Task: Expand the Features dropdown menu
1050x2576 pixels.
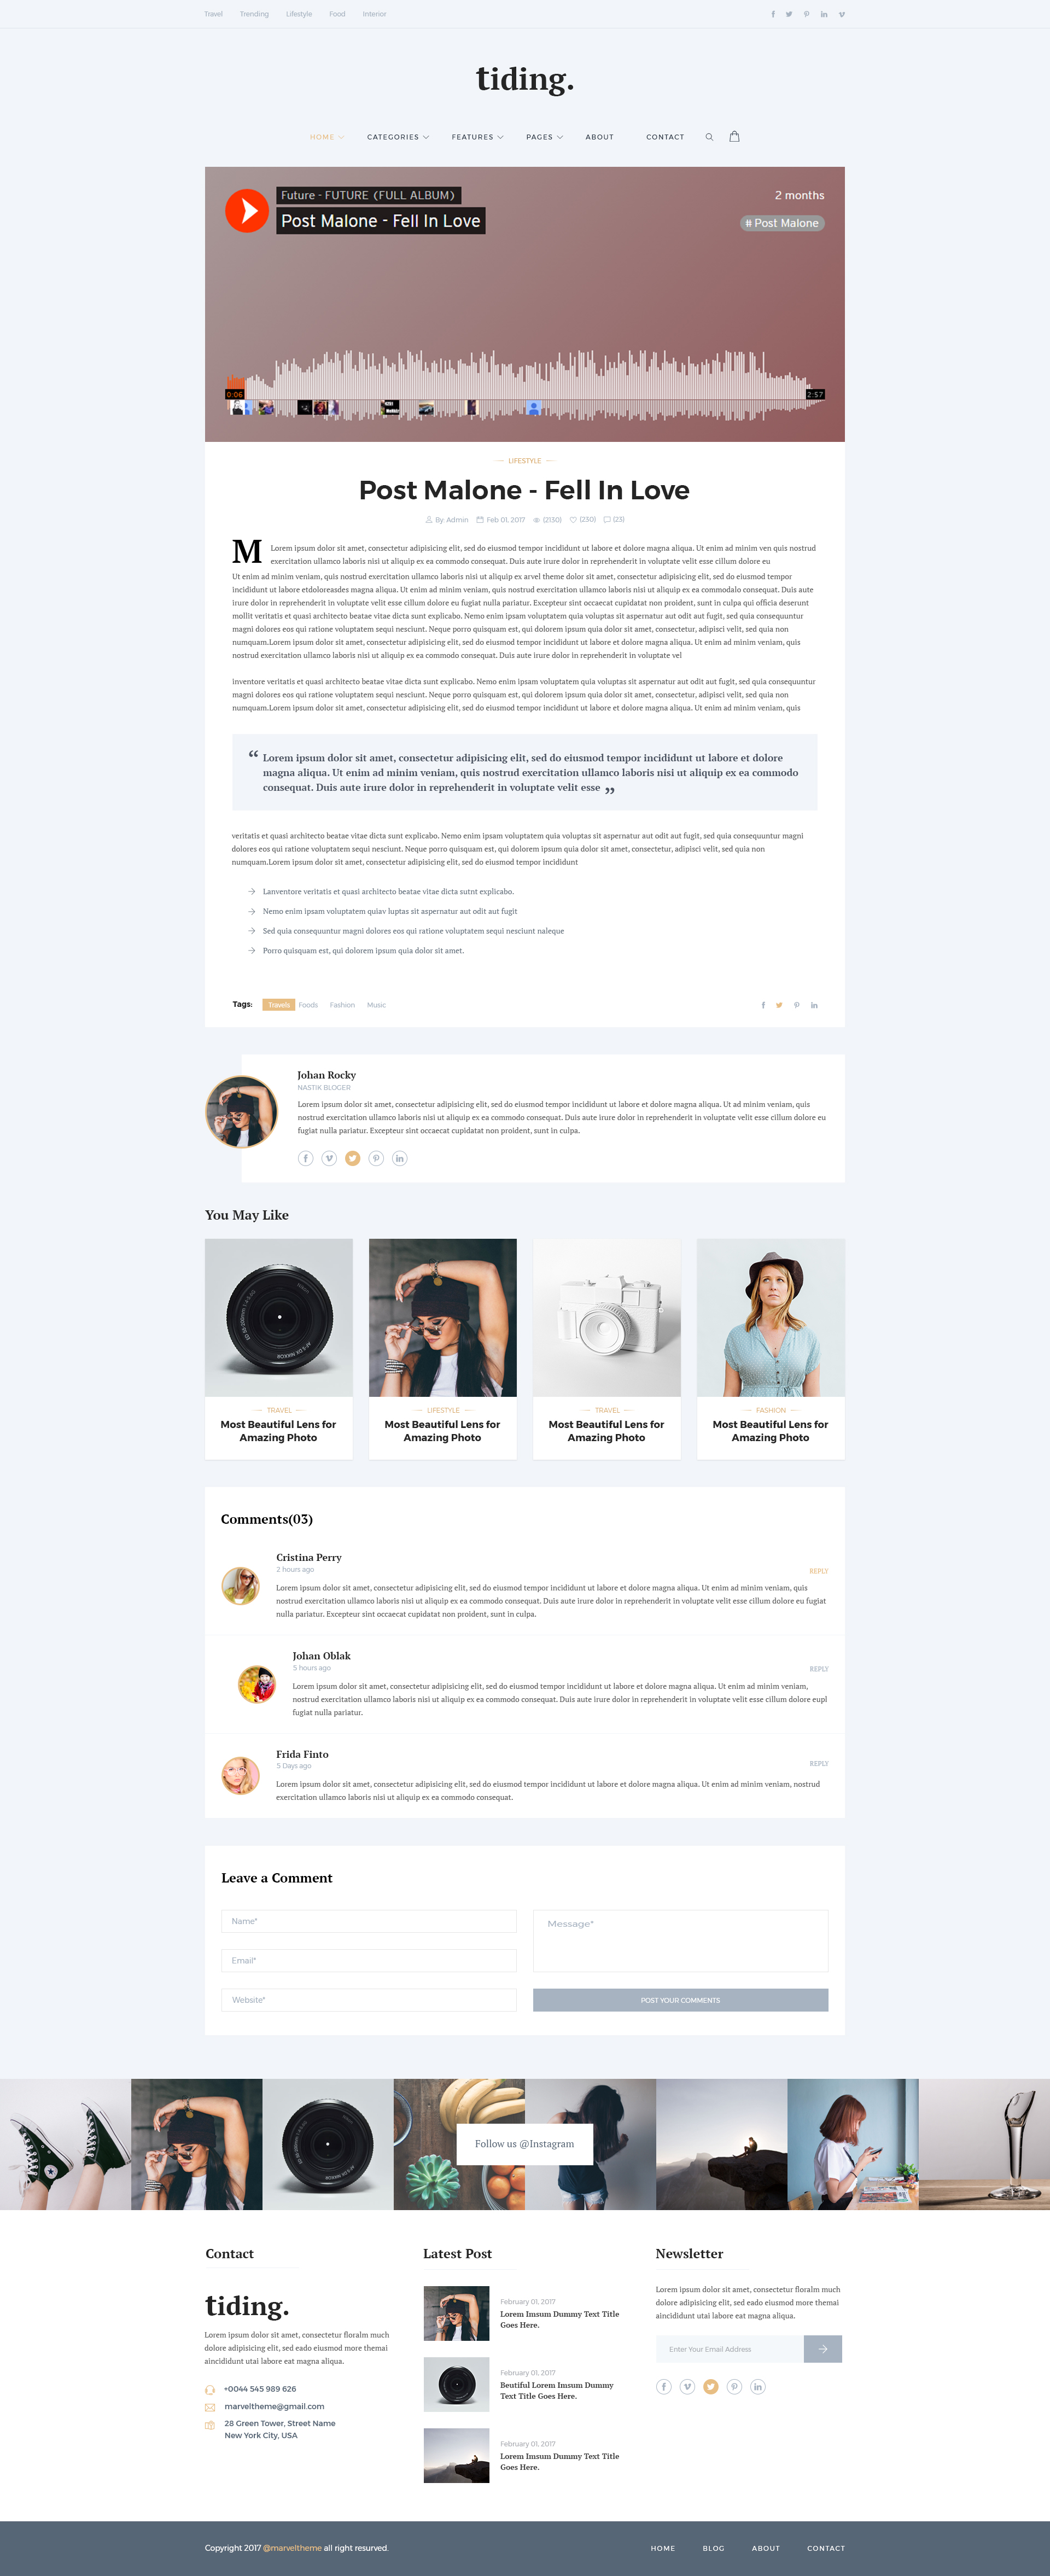Action: click(477, 137)
